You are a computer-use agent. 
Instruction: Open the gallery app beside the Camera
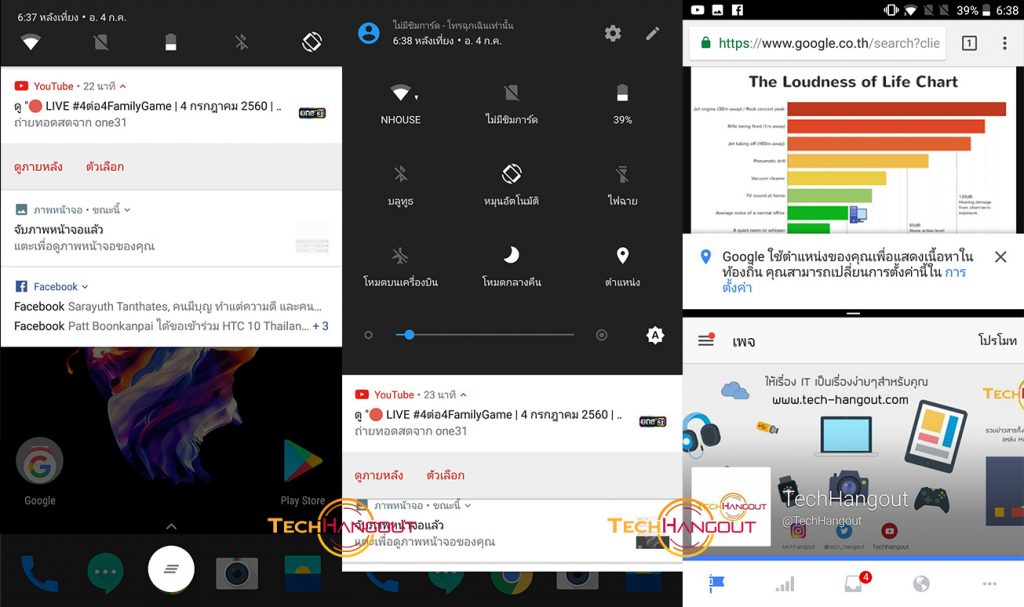[302, 573]
